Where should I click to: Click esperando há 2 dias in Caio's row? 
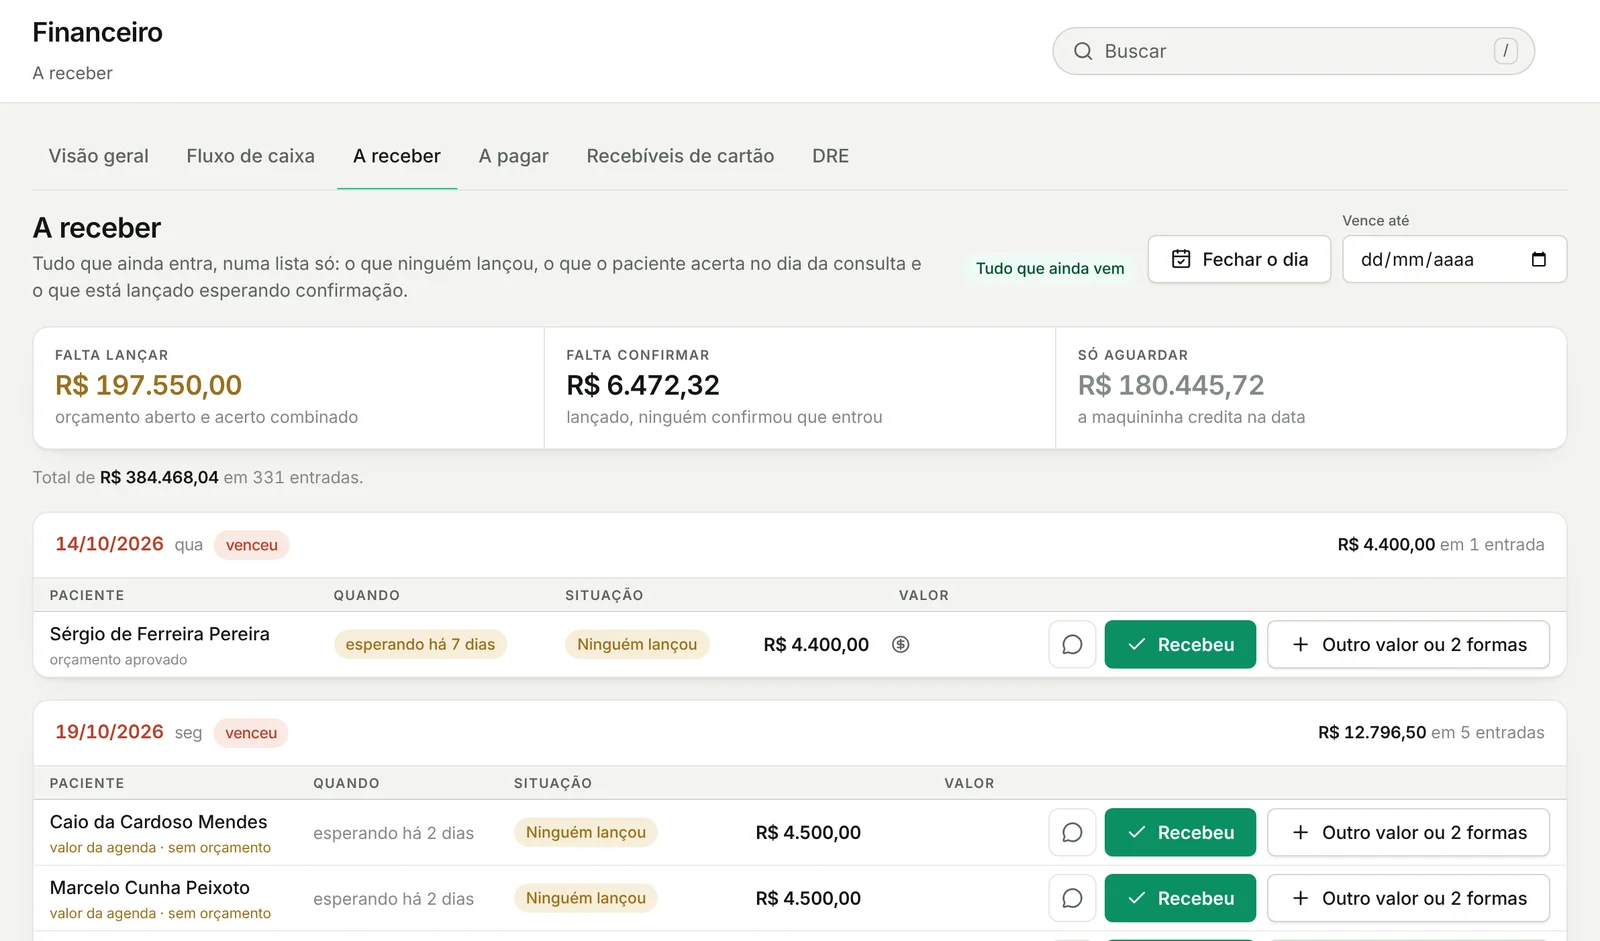(x=394, y=833)
